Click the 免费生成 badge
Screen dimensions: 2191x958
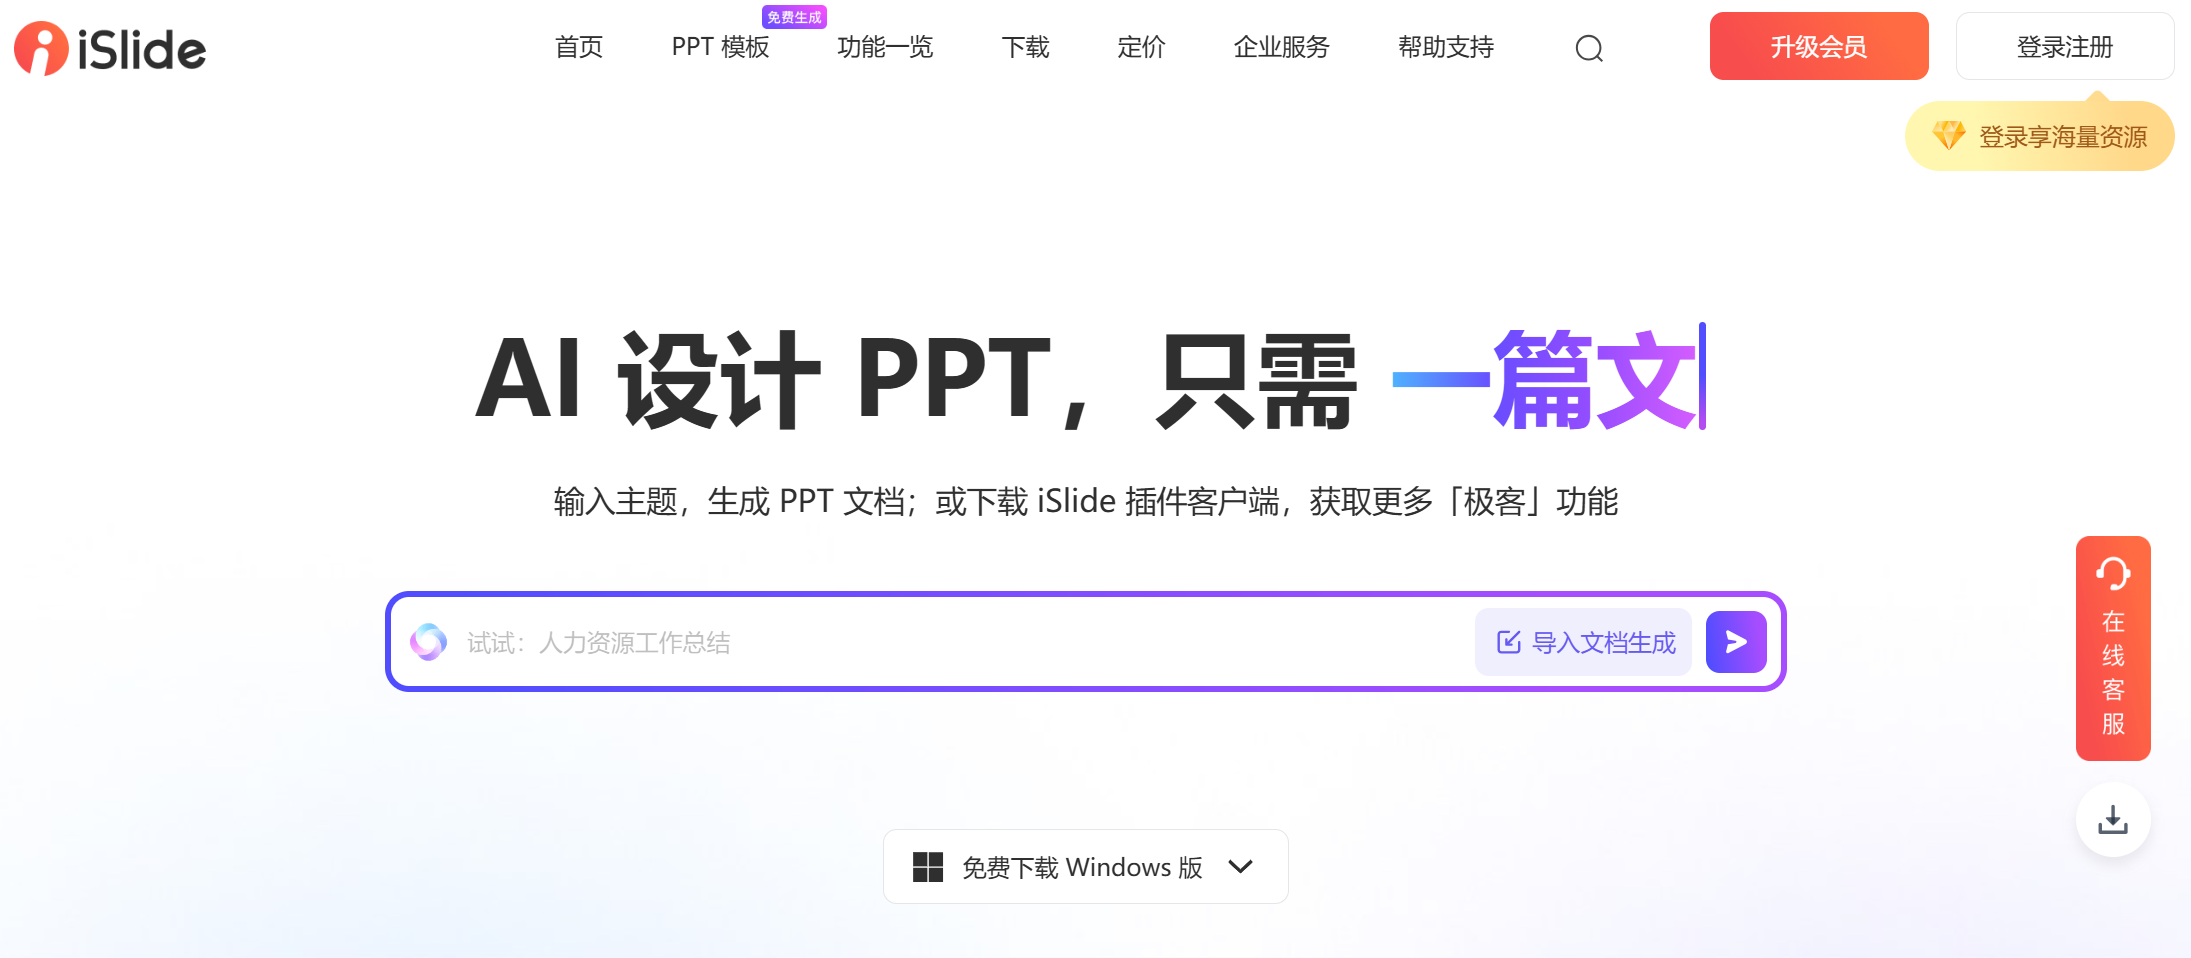pyautogui.click(x=794, y=17)
